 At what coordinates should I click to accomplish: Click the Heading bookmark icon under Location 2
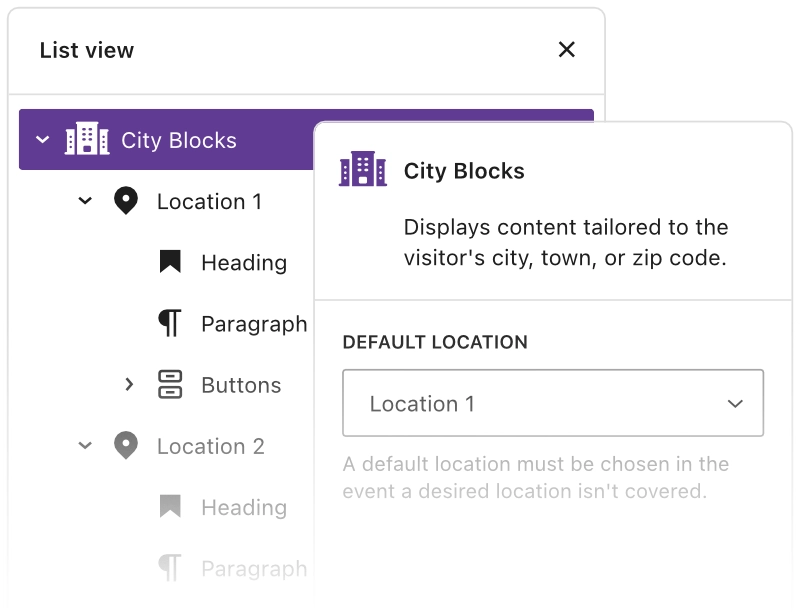tap(170, 508)
